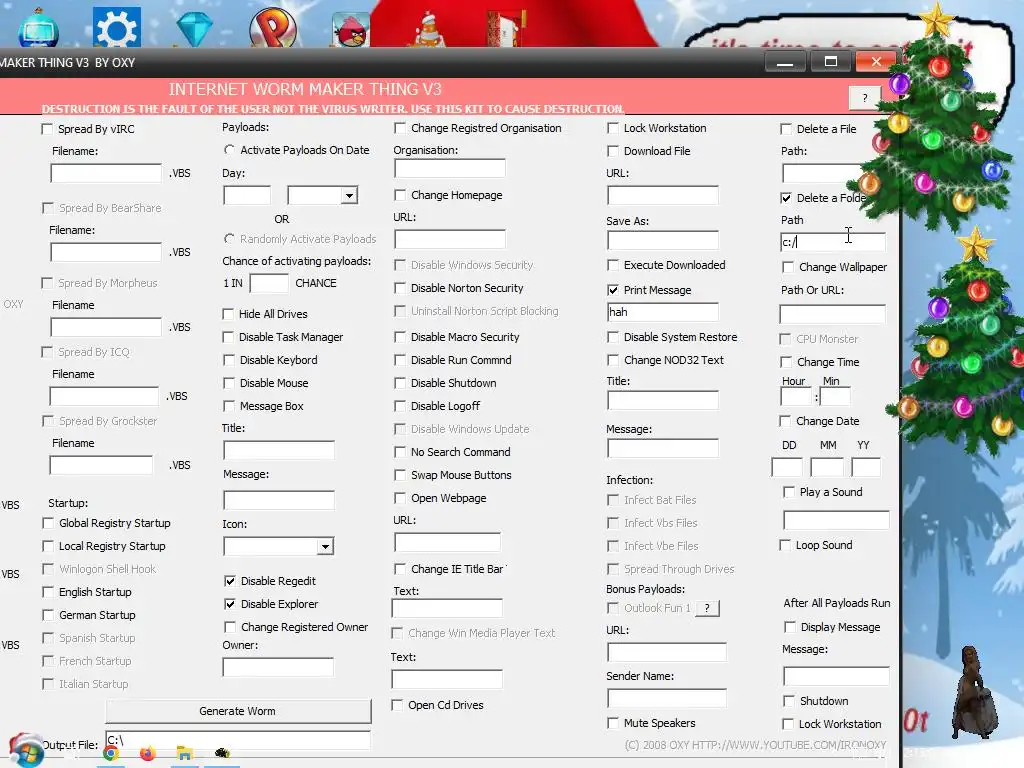
Task: Click the Organisation text field
Action: tap(450, 168)
